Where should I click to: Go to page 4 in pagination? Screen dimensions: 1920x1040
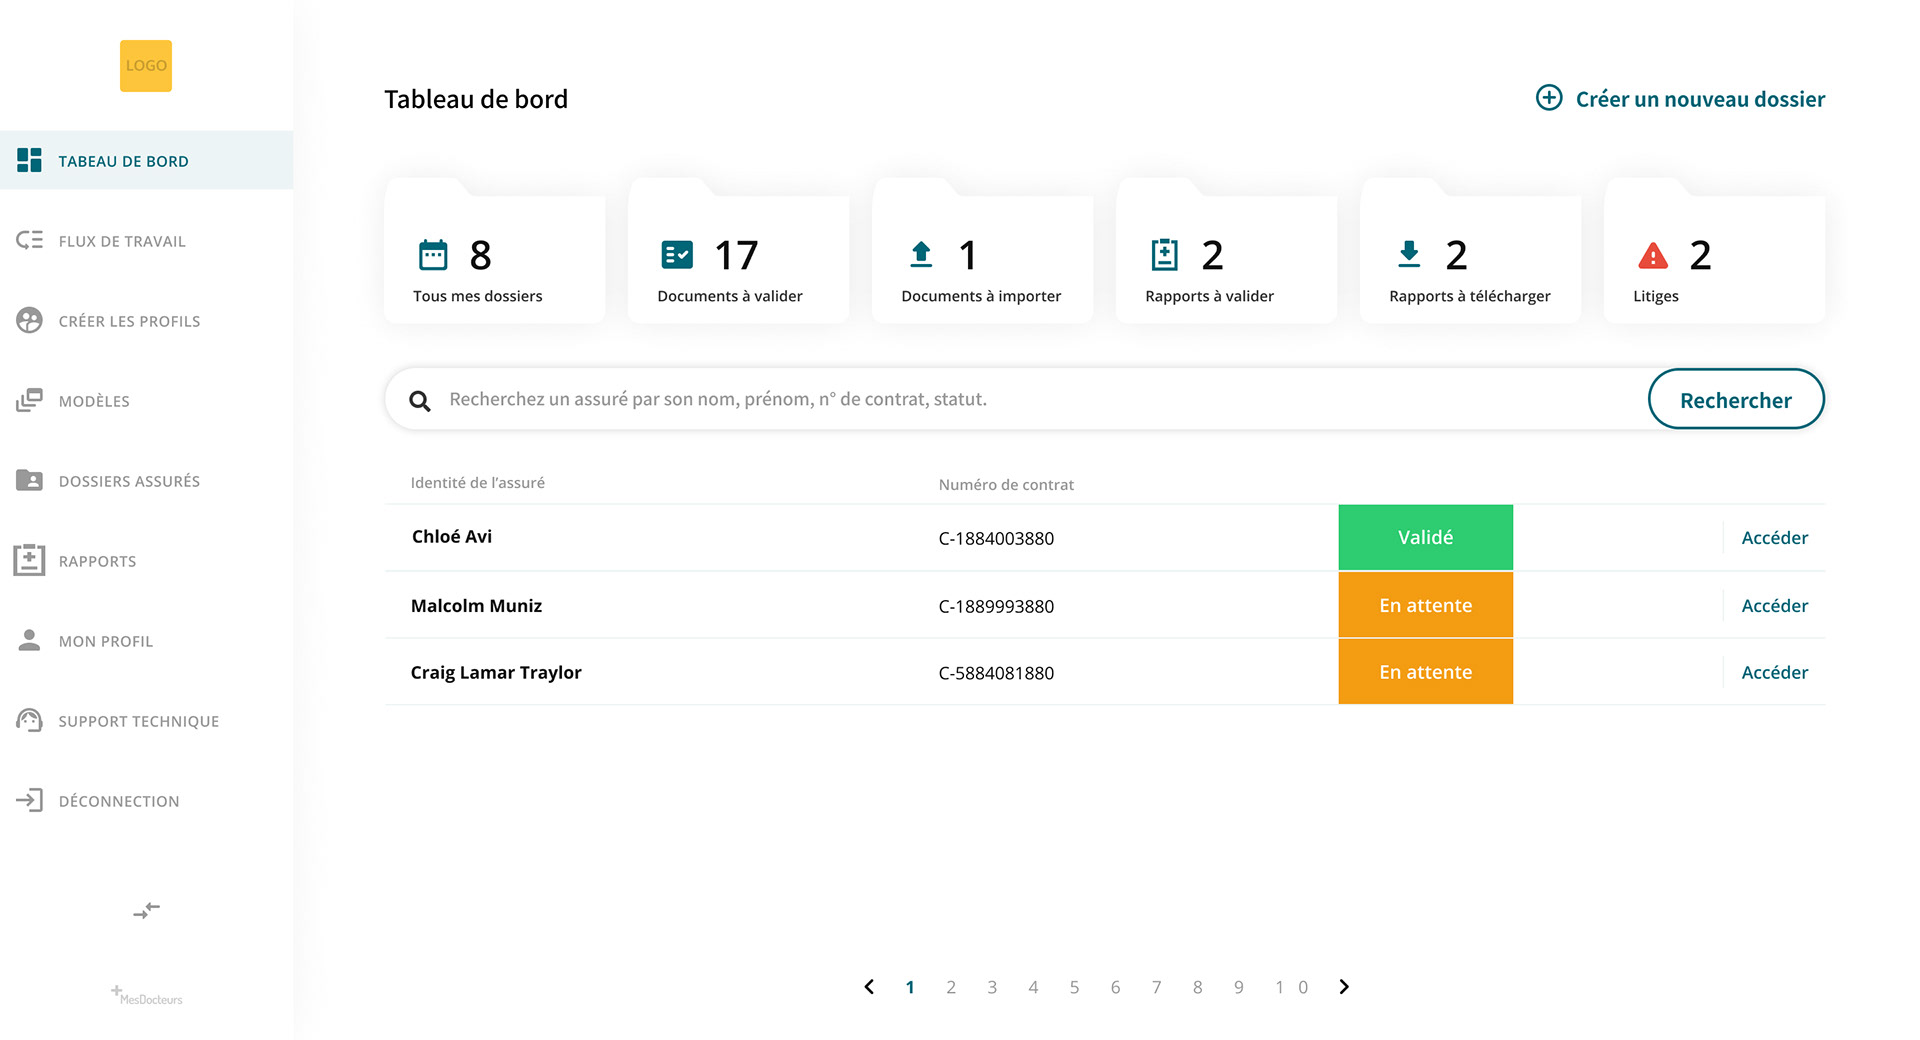tap(1033, 988)
